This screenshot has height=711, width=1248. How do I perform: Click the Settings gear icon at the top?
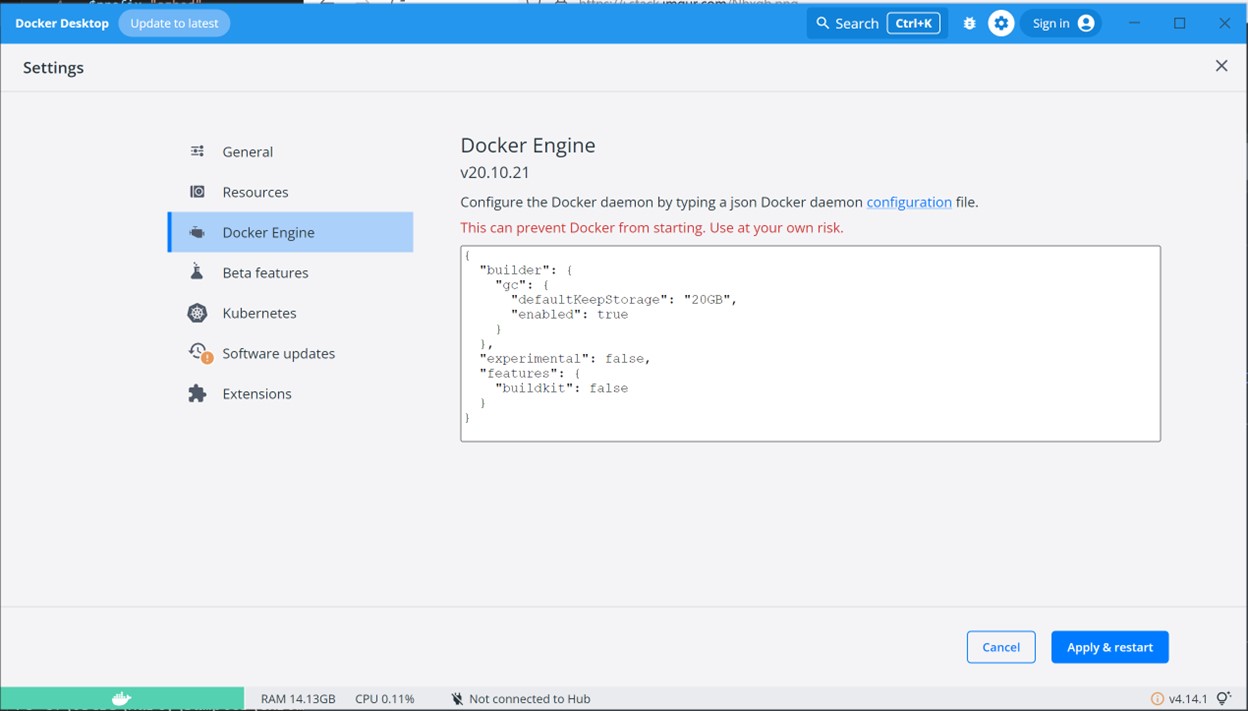coord(1001,22)
